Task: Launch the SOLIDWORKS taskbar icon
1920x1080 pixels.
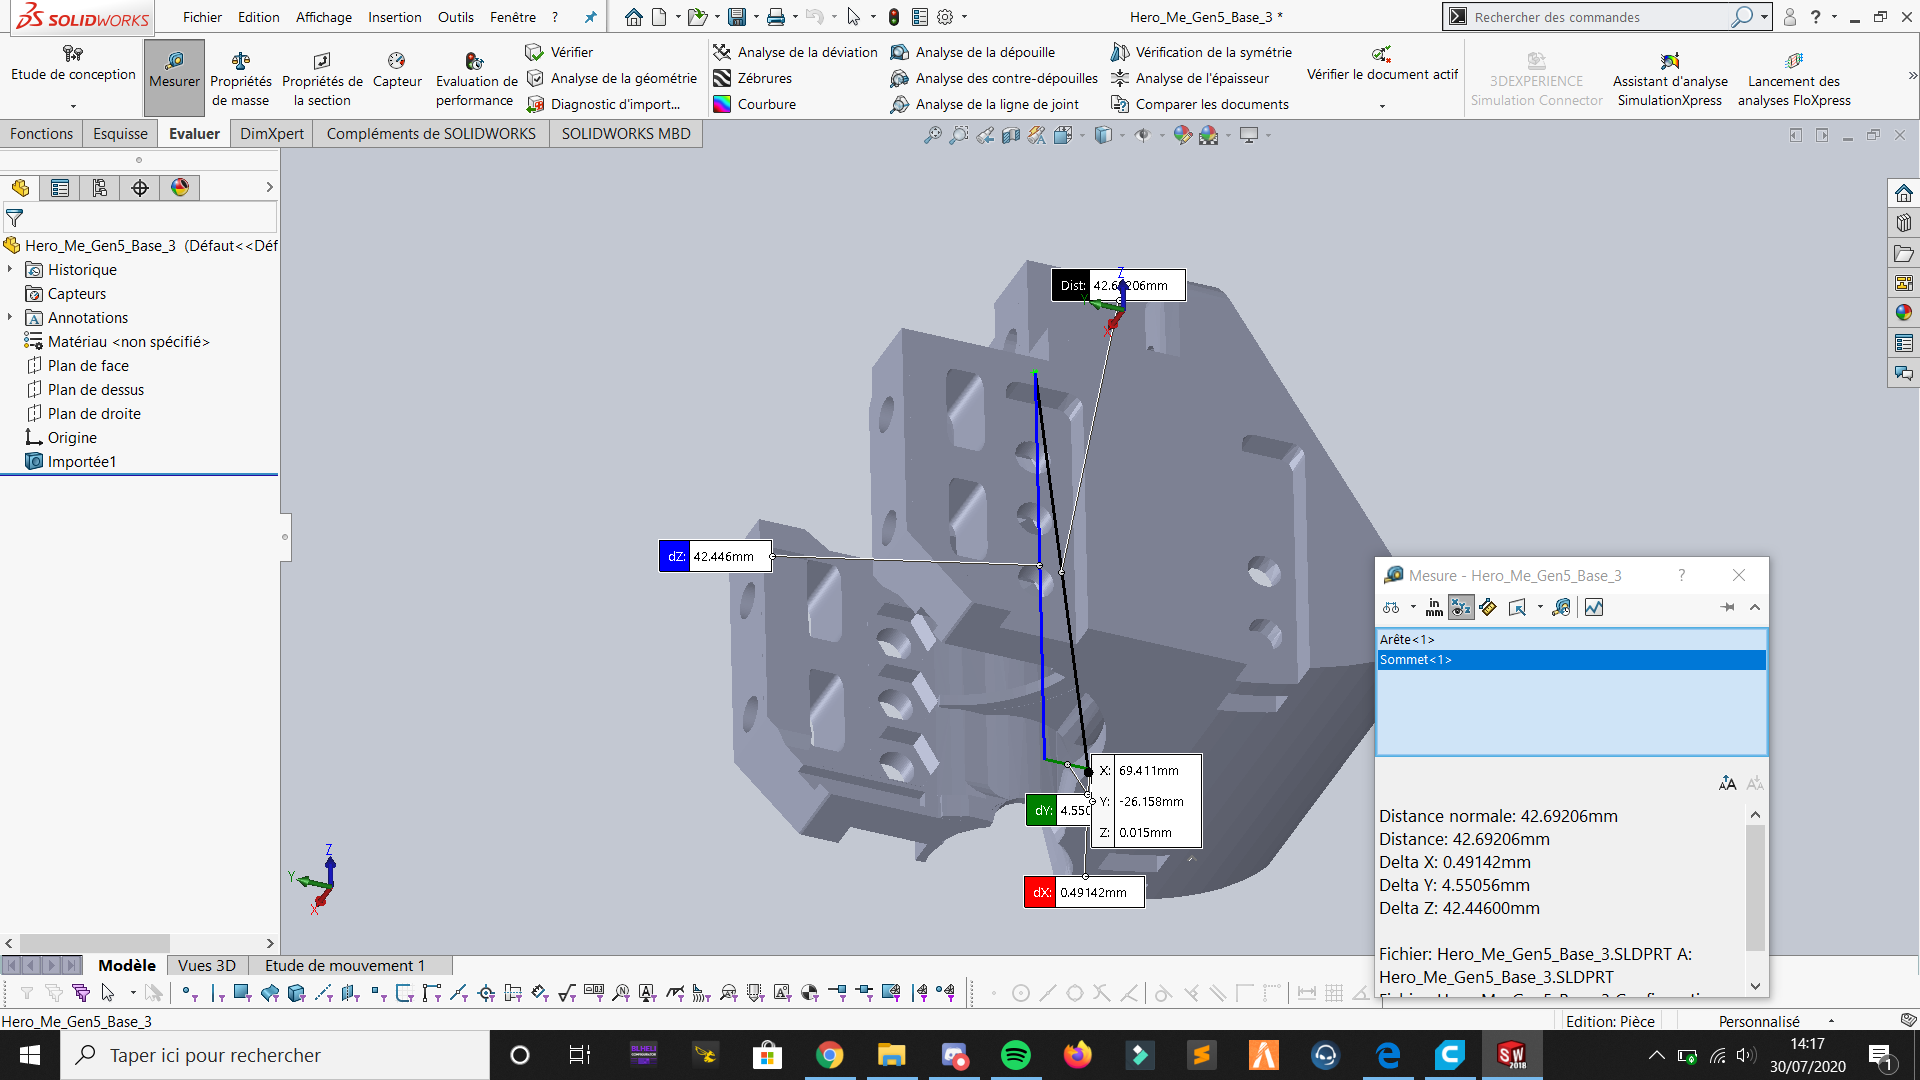Action: coord(1511,1055)
